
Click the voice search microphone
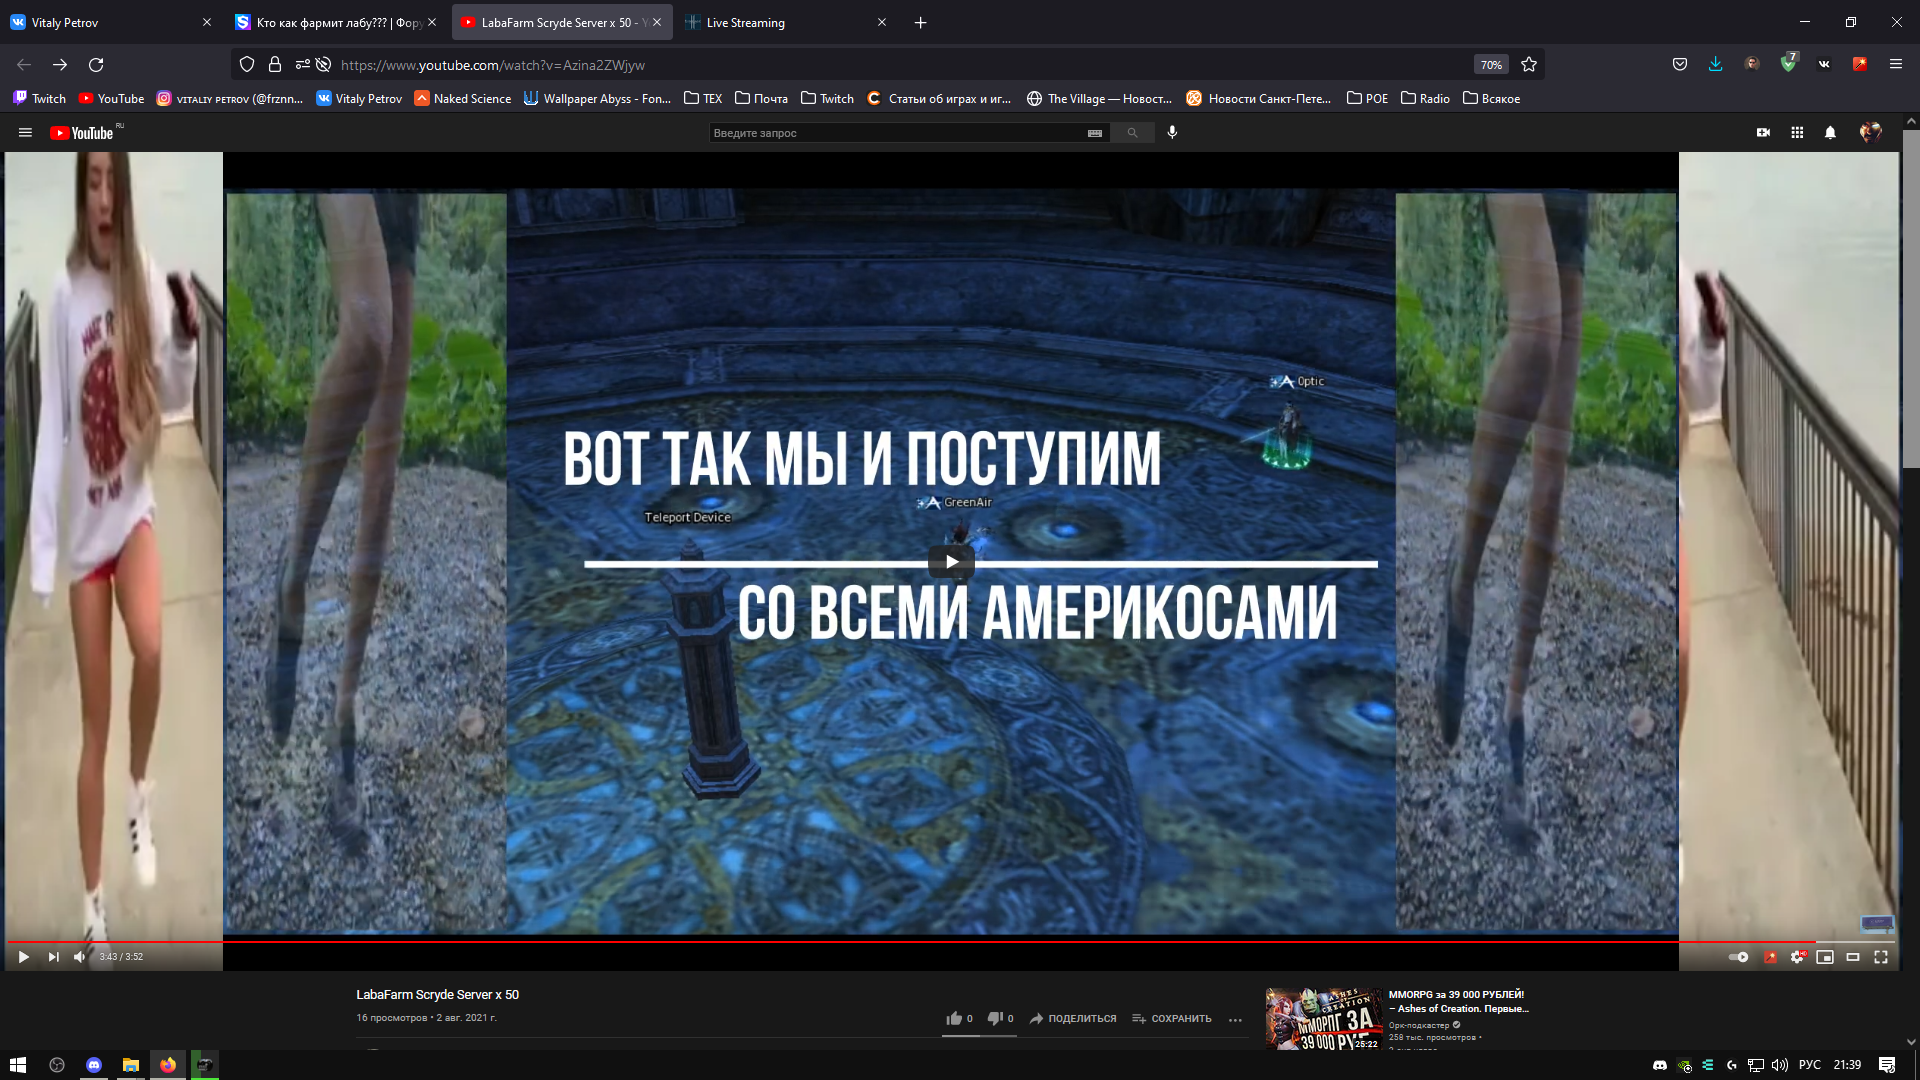click(1172, 132)
